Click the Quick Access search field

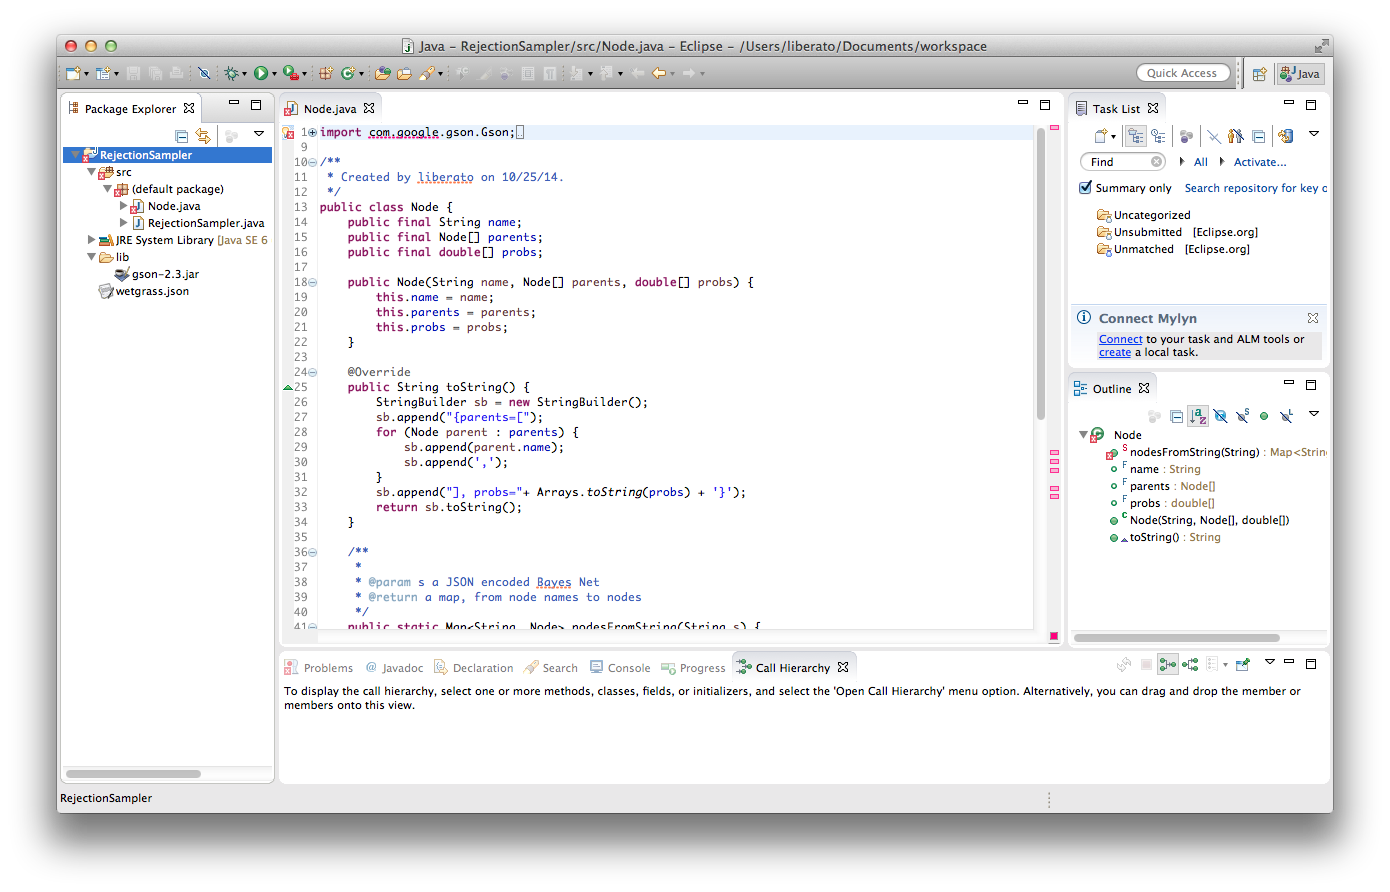tap(1182, 73)
